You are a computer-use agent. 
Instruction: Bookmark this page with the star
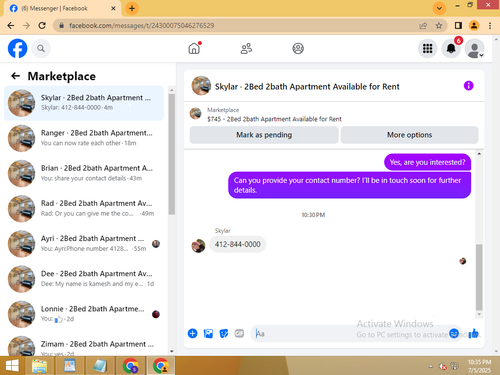[x=439, y=26]
